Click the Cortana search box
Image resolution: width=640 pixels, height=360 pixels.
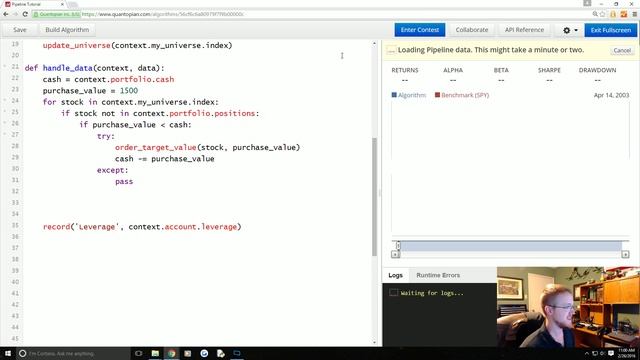click(x=73, y=353)
